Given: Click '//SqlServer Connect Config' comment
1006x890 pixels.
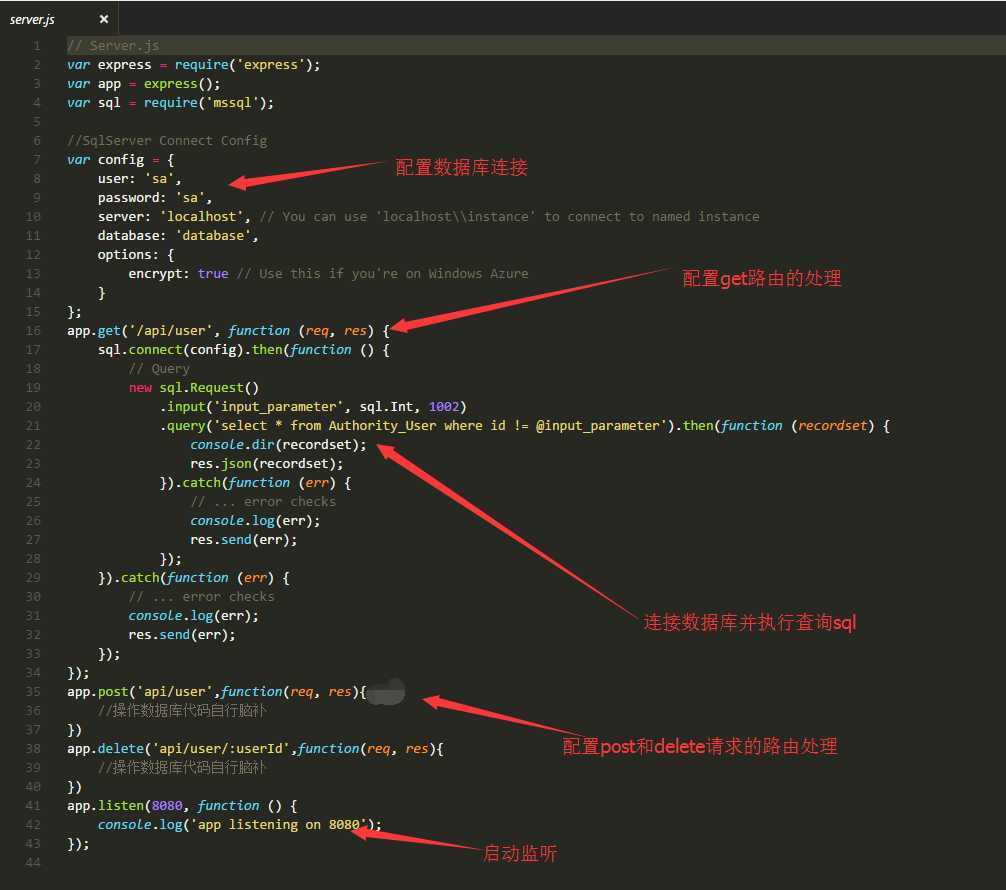Looking at the screenshot, I should [x=167, y=141].
